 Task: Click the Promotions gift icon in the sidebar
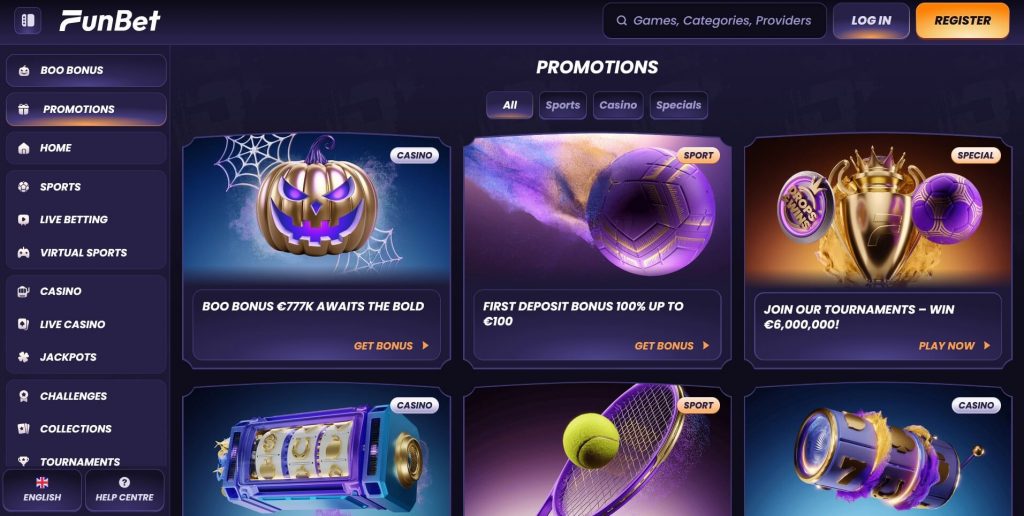pyautogui.click(x=24, y=110)
